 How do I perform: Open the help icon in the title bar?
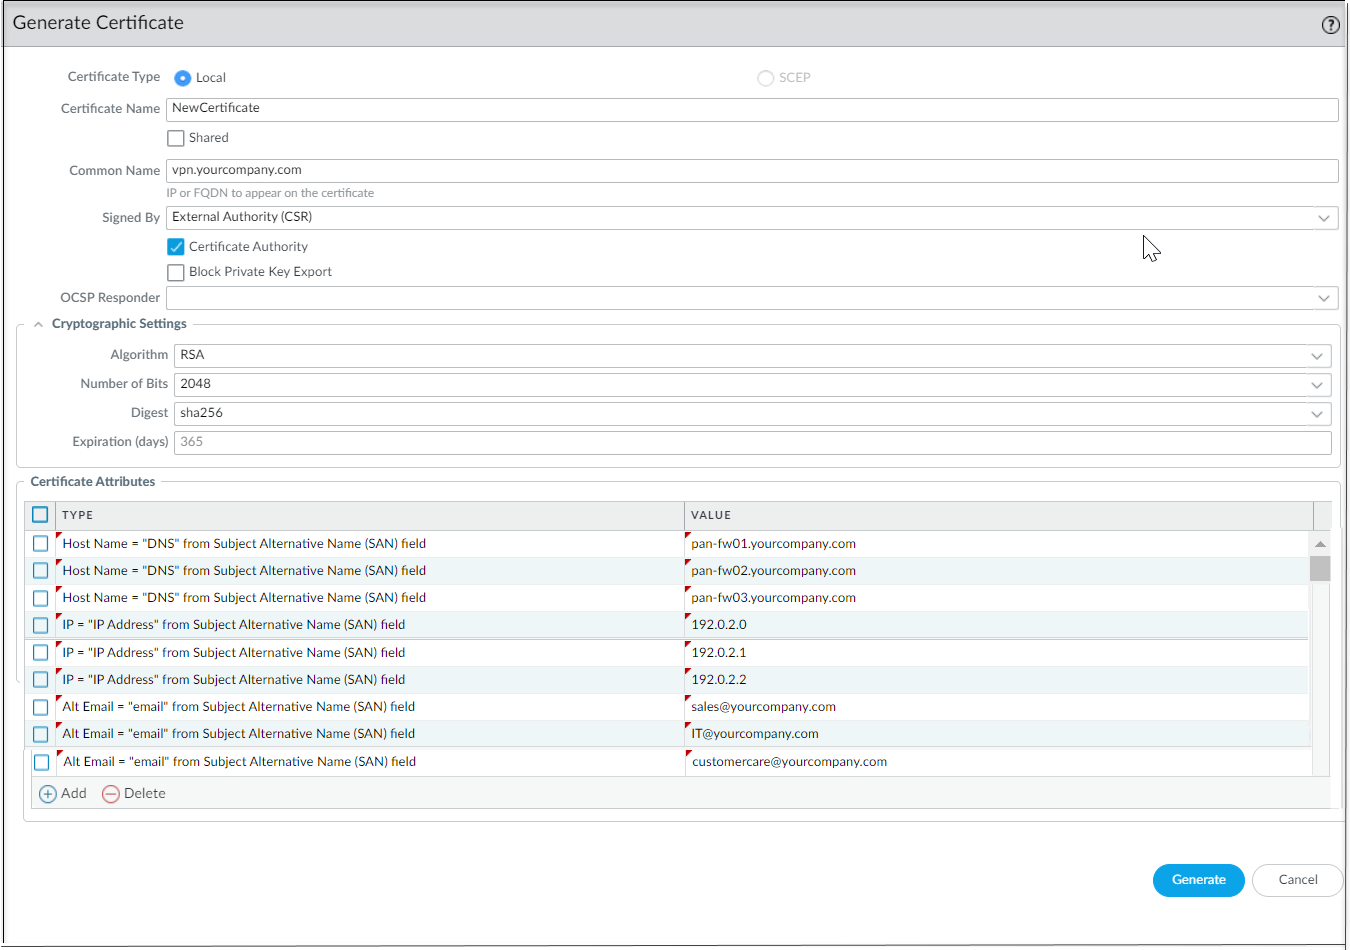[1330, 24]
